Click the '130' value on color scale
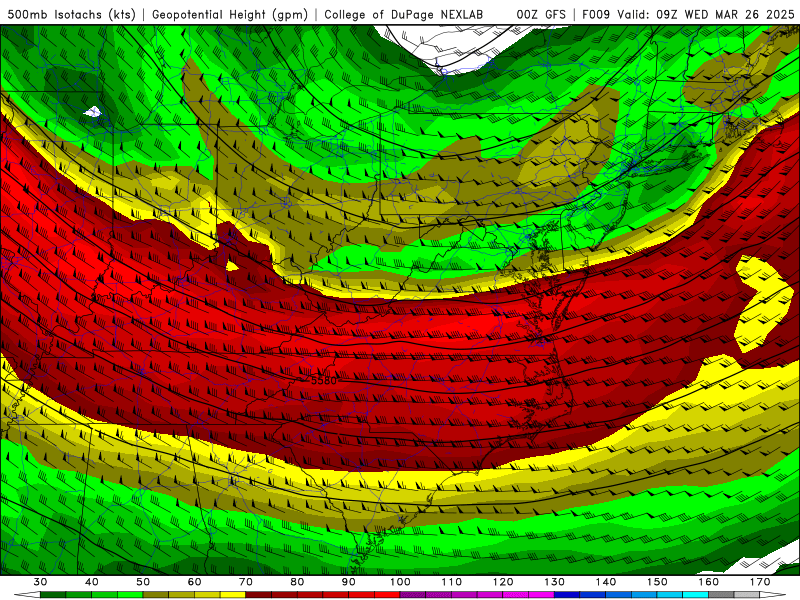 pyautogui.click(x=554, y=582)
